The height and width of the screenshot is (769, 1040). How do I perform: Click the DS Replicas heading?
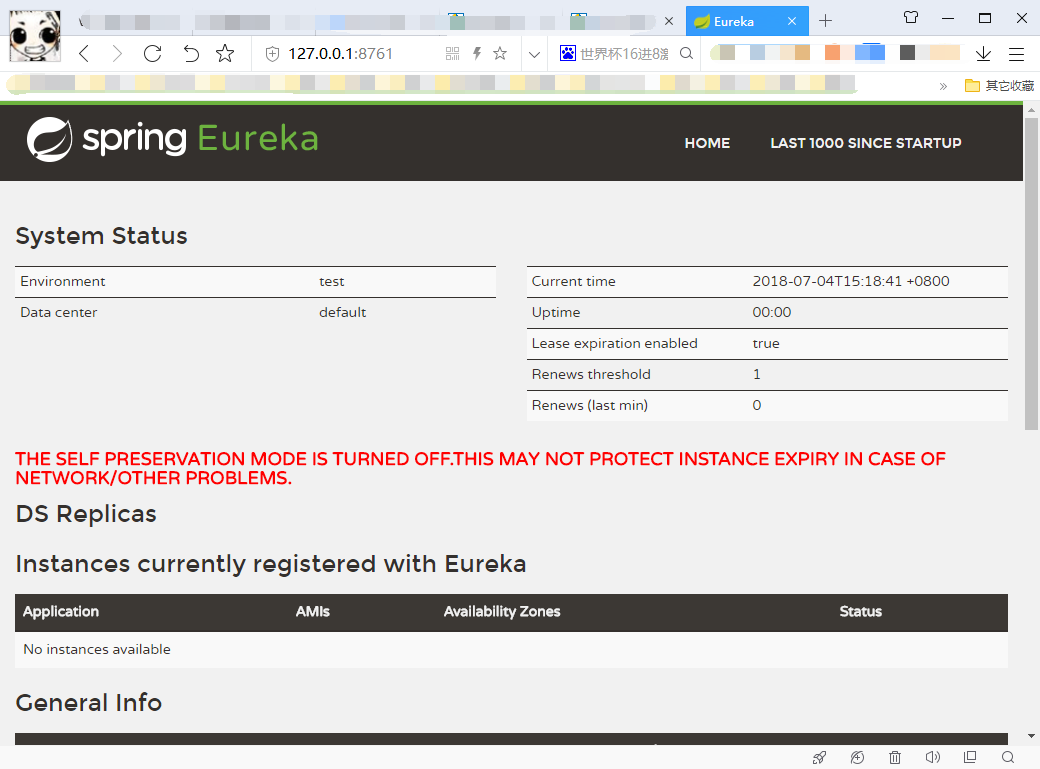click(x=86, y=514)
